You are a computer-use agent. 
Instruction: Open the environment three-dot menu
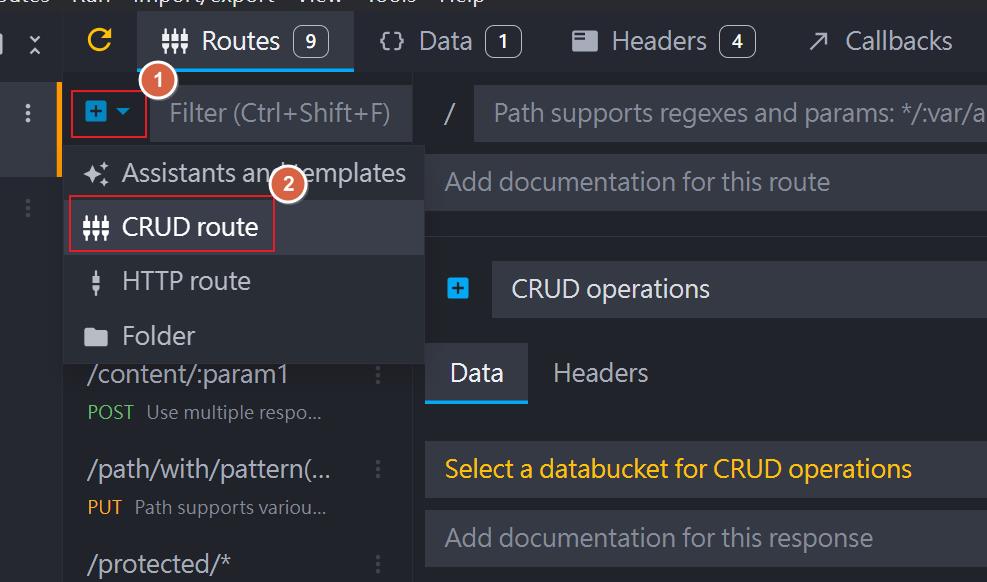tap(28, 113)
